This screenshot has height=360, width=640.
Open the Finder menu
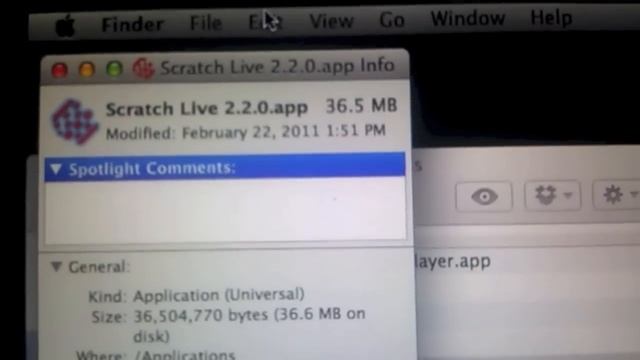point(132,24)
